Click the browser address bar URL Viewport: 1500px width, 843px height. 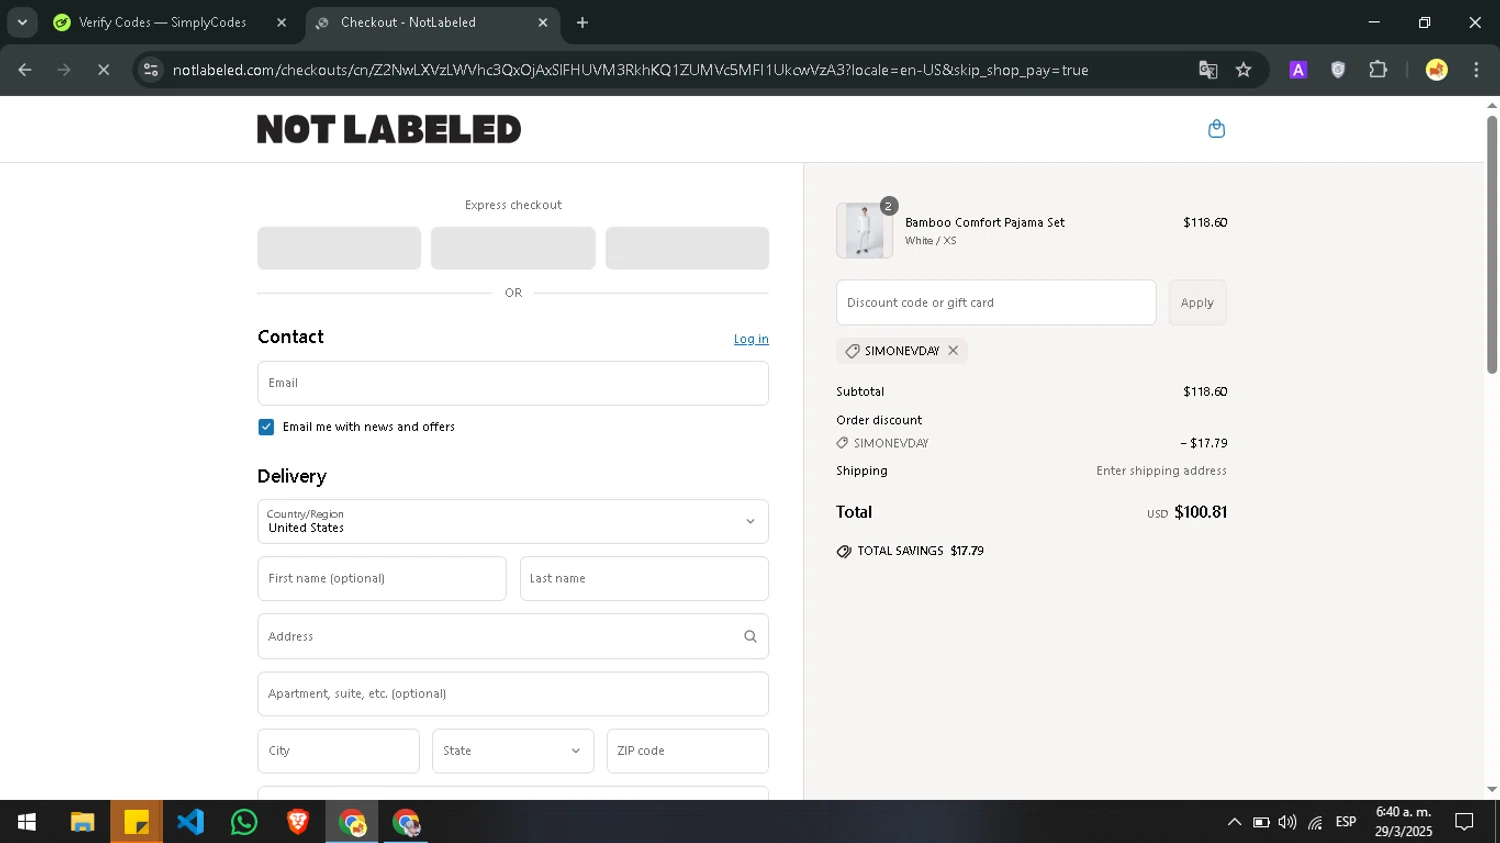pyautogui.click(x=630, y=70)
